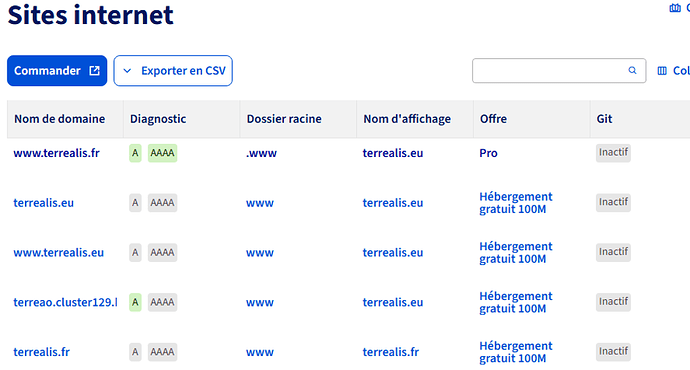This screenshot has width=690, height=370.
Task: Click the www folder in www.terrealis.eu row
Action: 260,253
